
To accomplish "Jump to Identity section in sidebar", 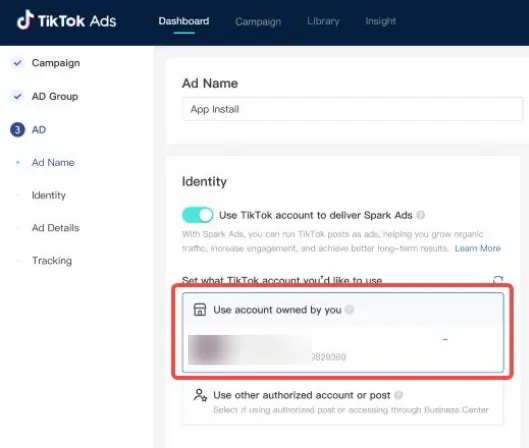I will [x=49, y=195].
